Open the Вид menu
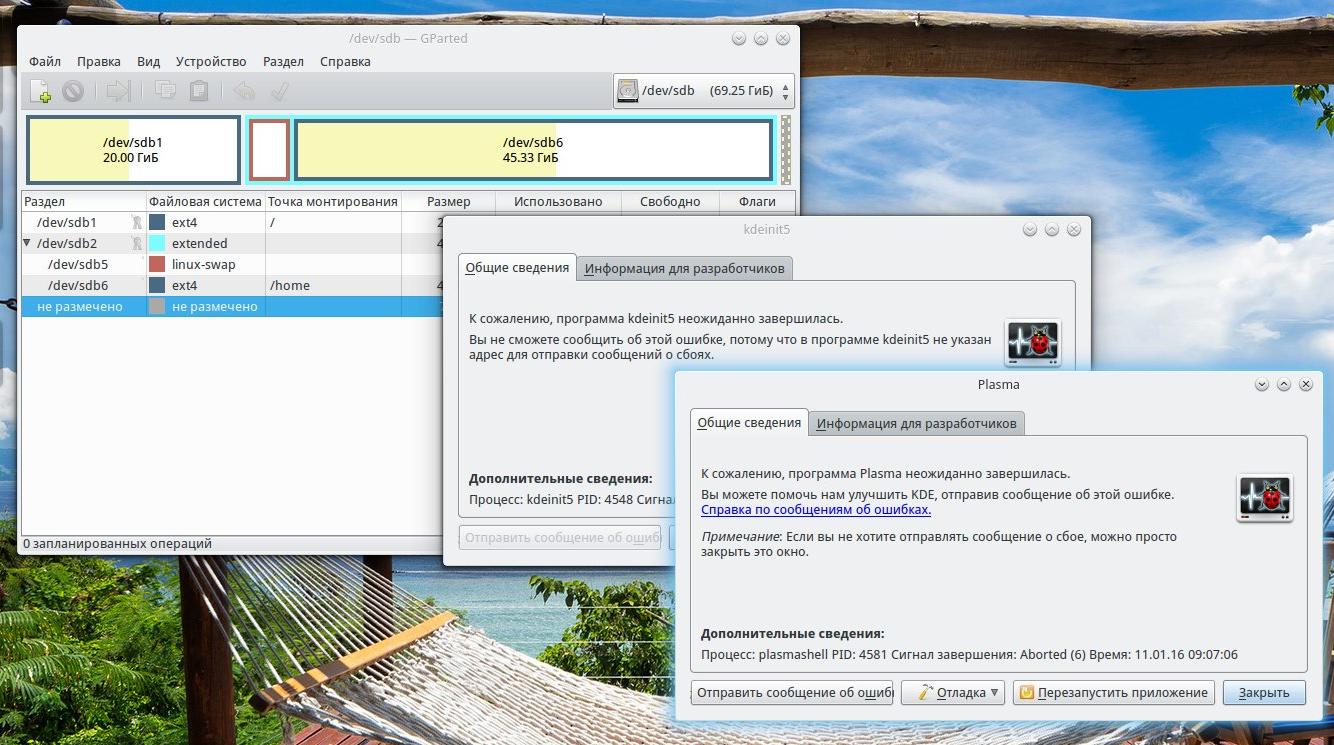Image resolution: width=1334 pixels, height=745 pixels. click(x=148, y=61)
